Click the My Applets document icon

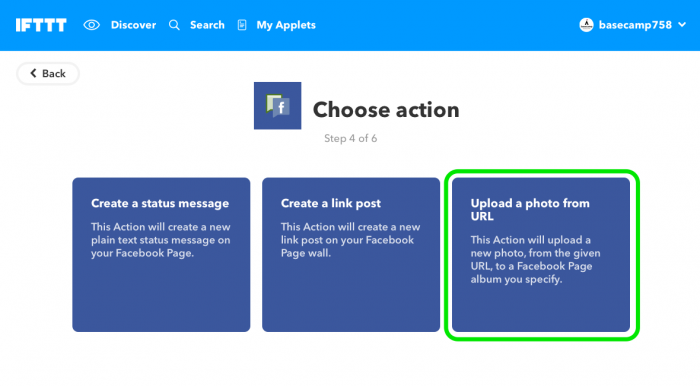coord(242,25)
